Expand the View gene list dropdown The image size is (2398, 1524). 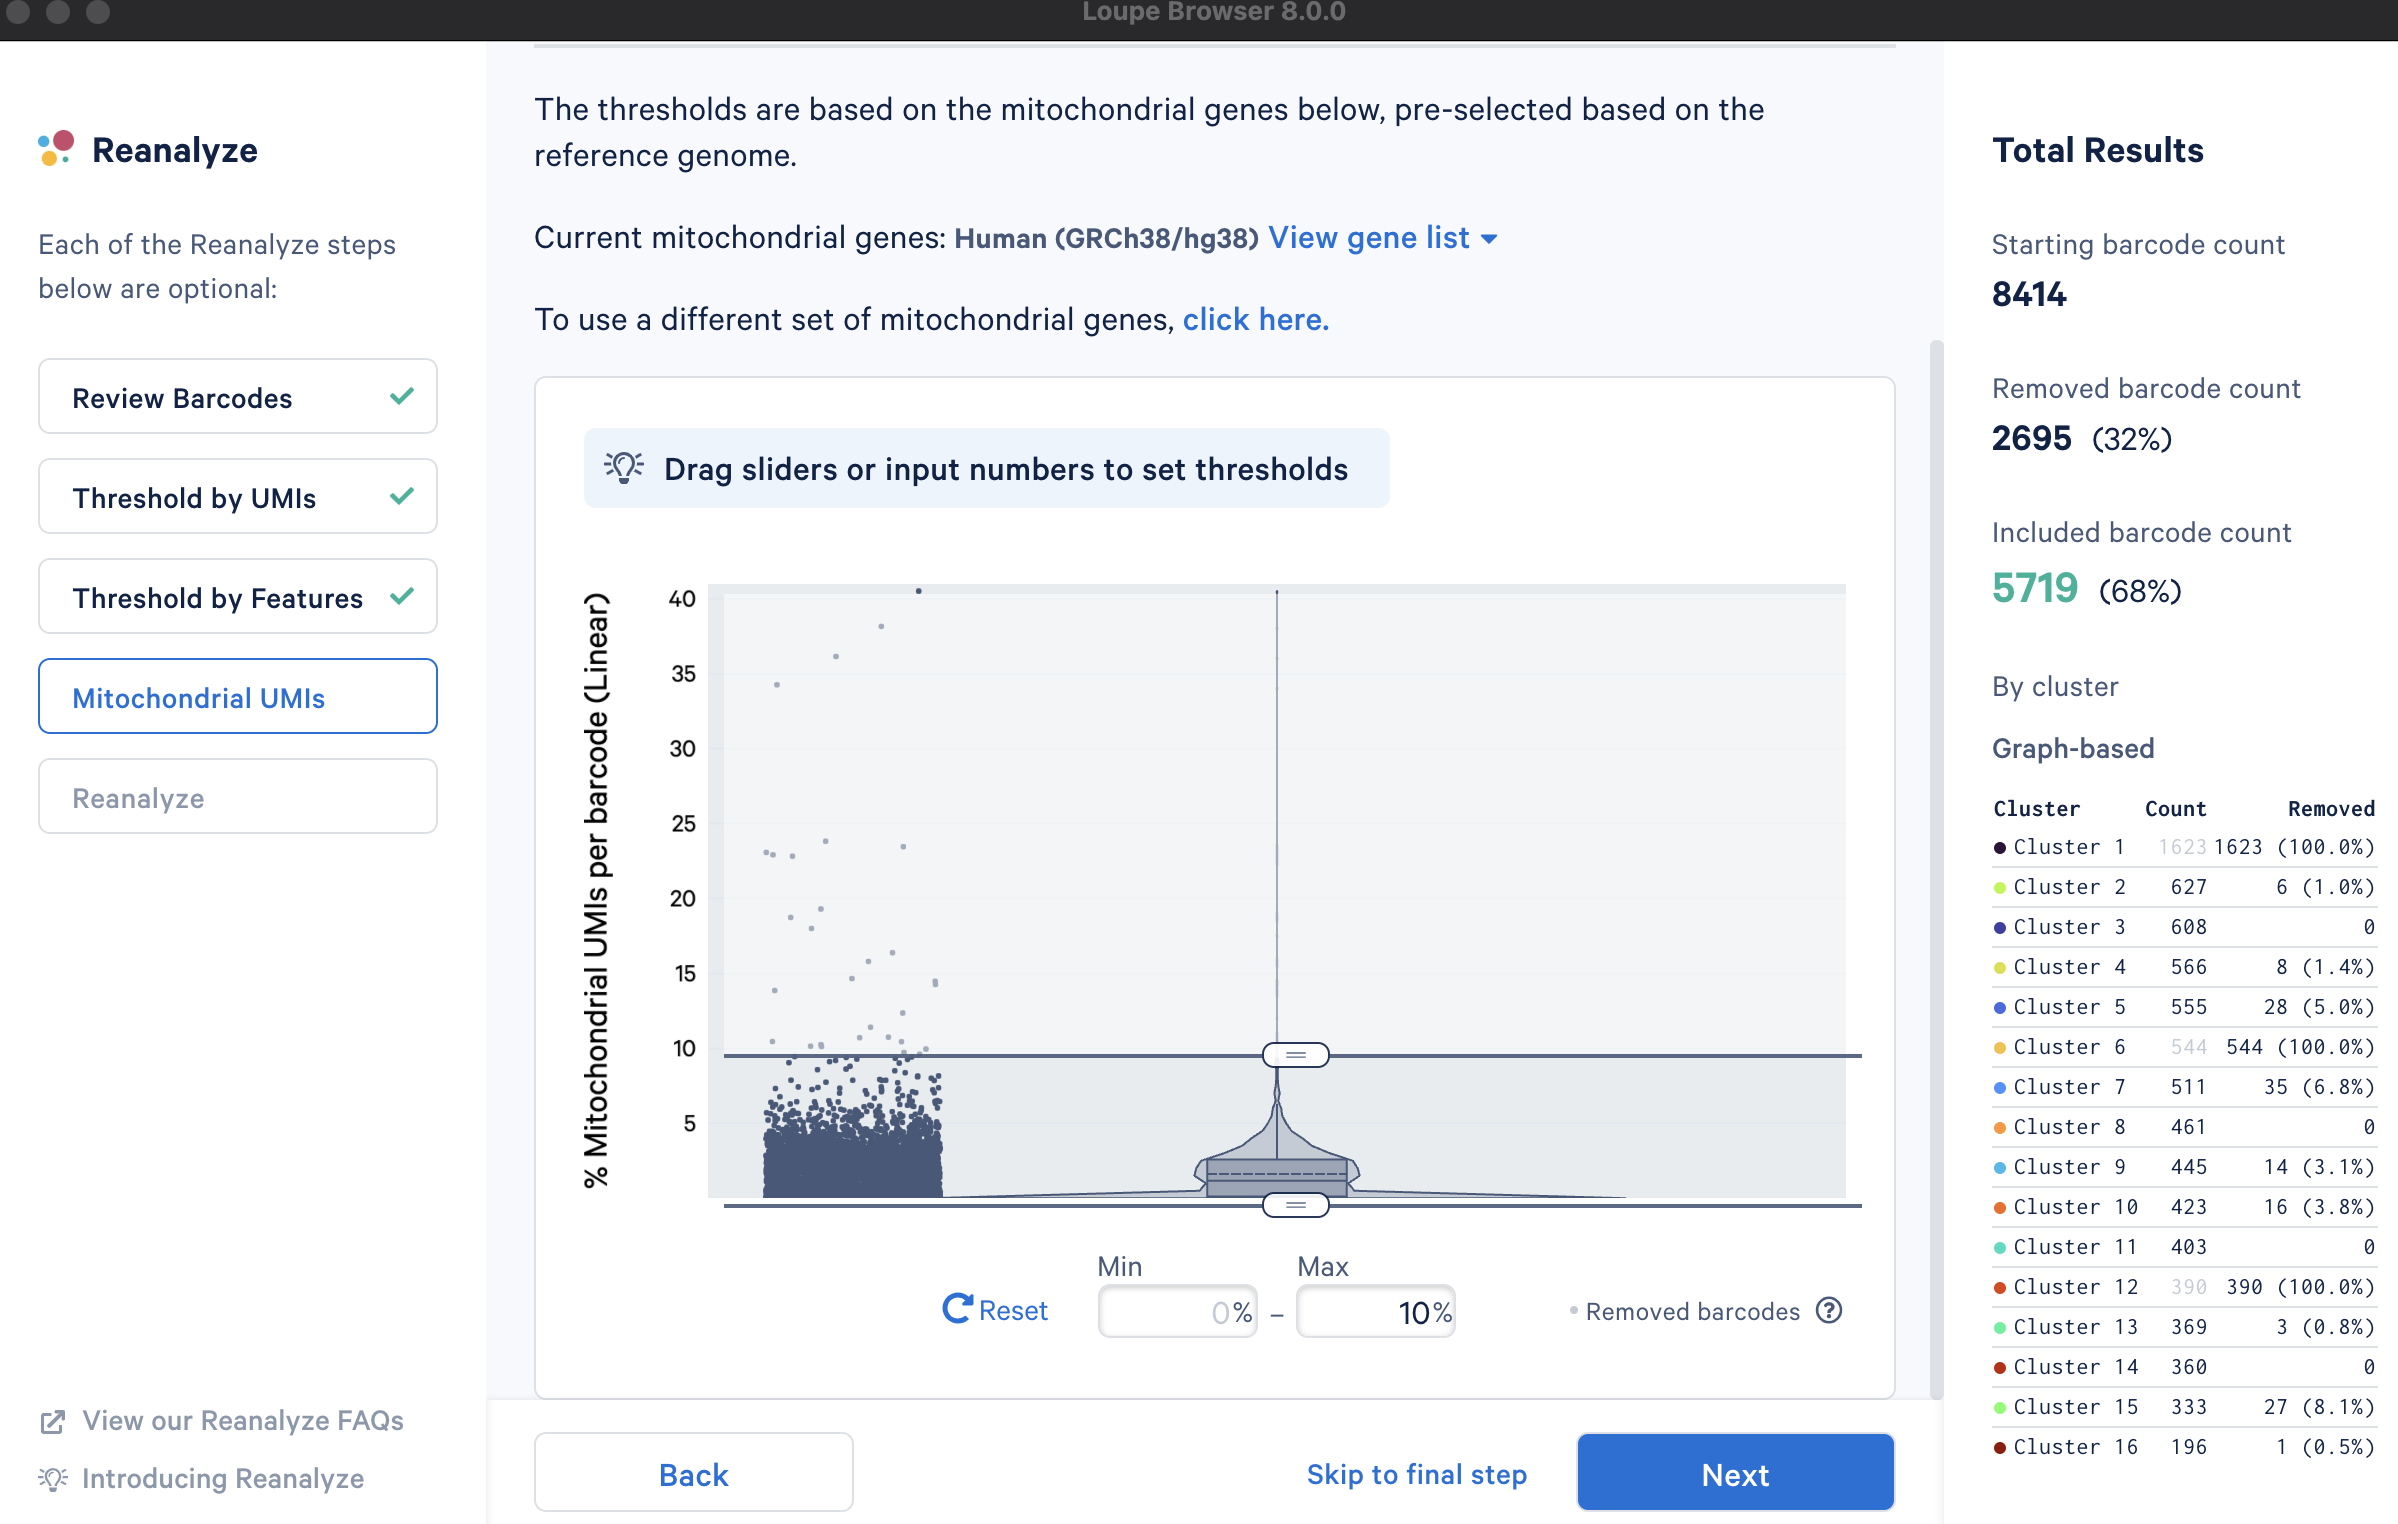click(1382, 237)
